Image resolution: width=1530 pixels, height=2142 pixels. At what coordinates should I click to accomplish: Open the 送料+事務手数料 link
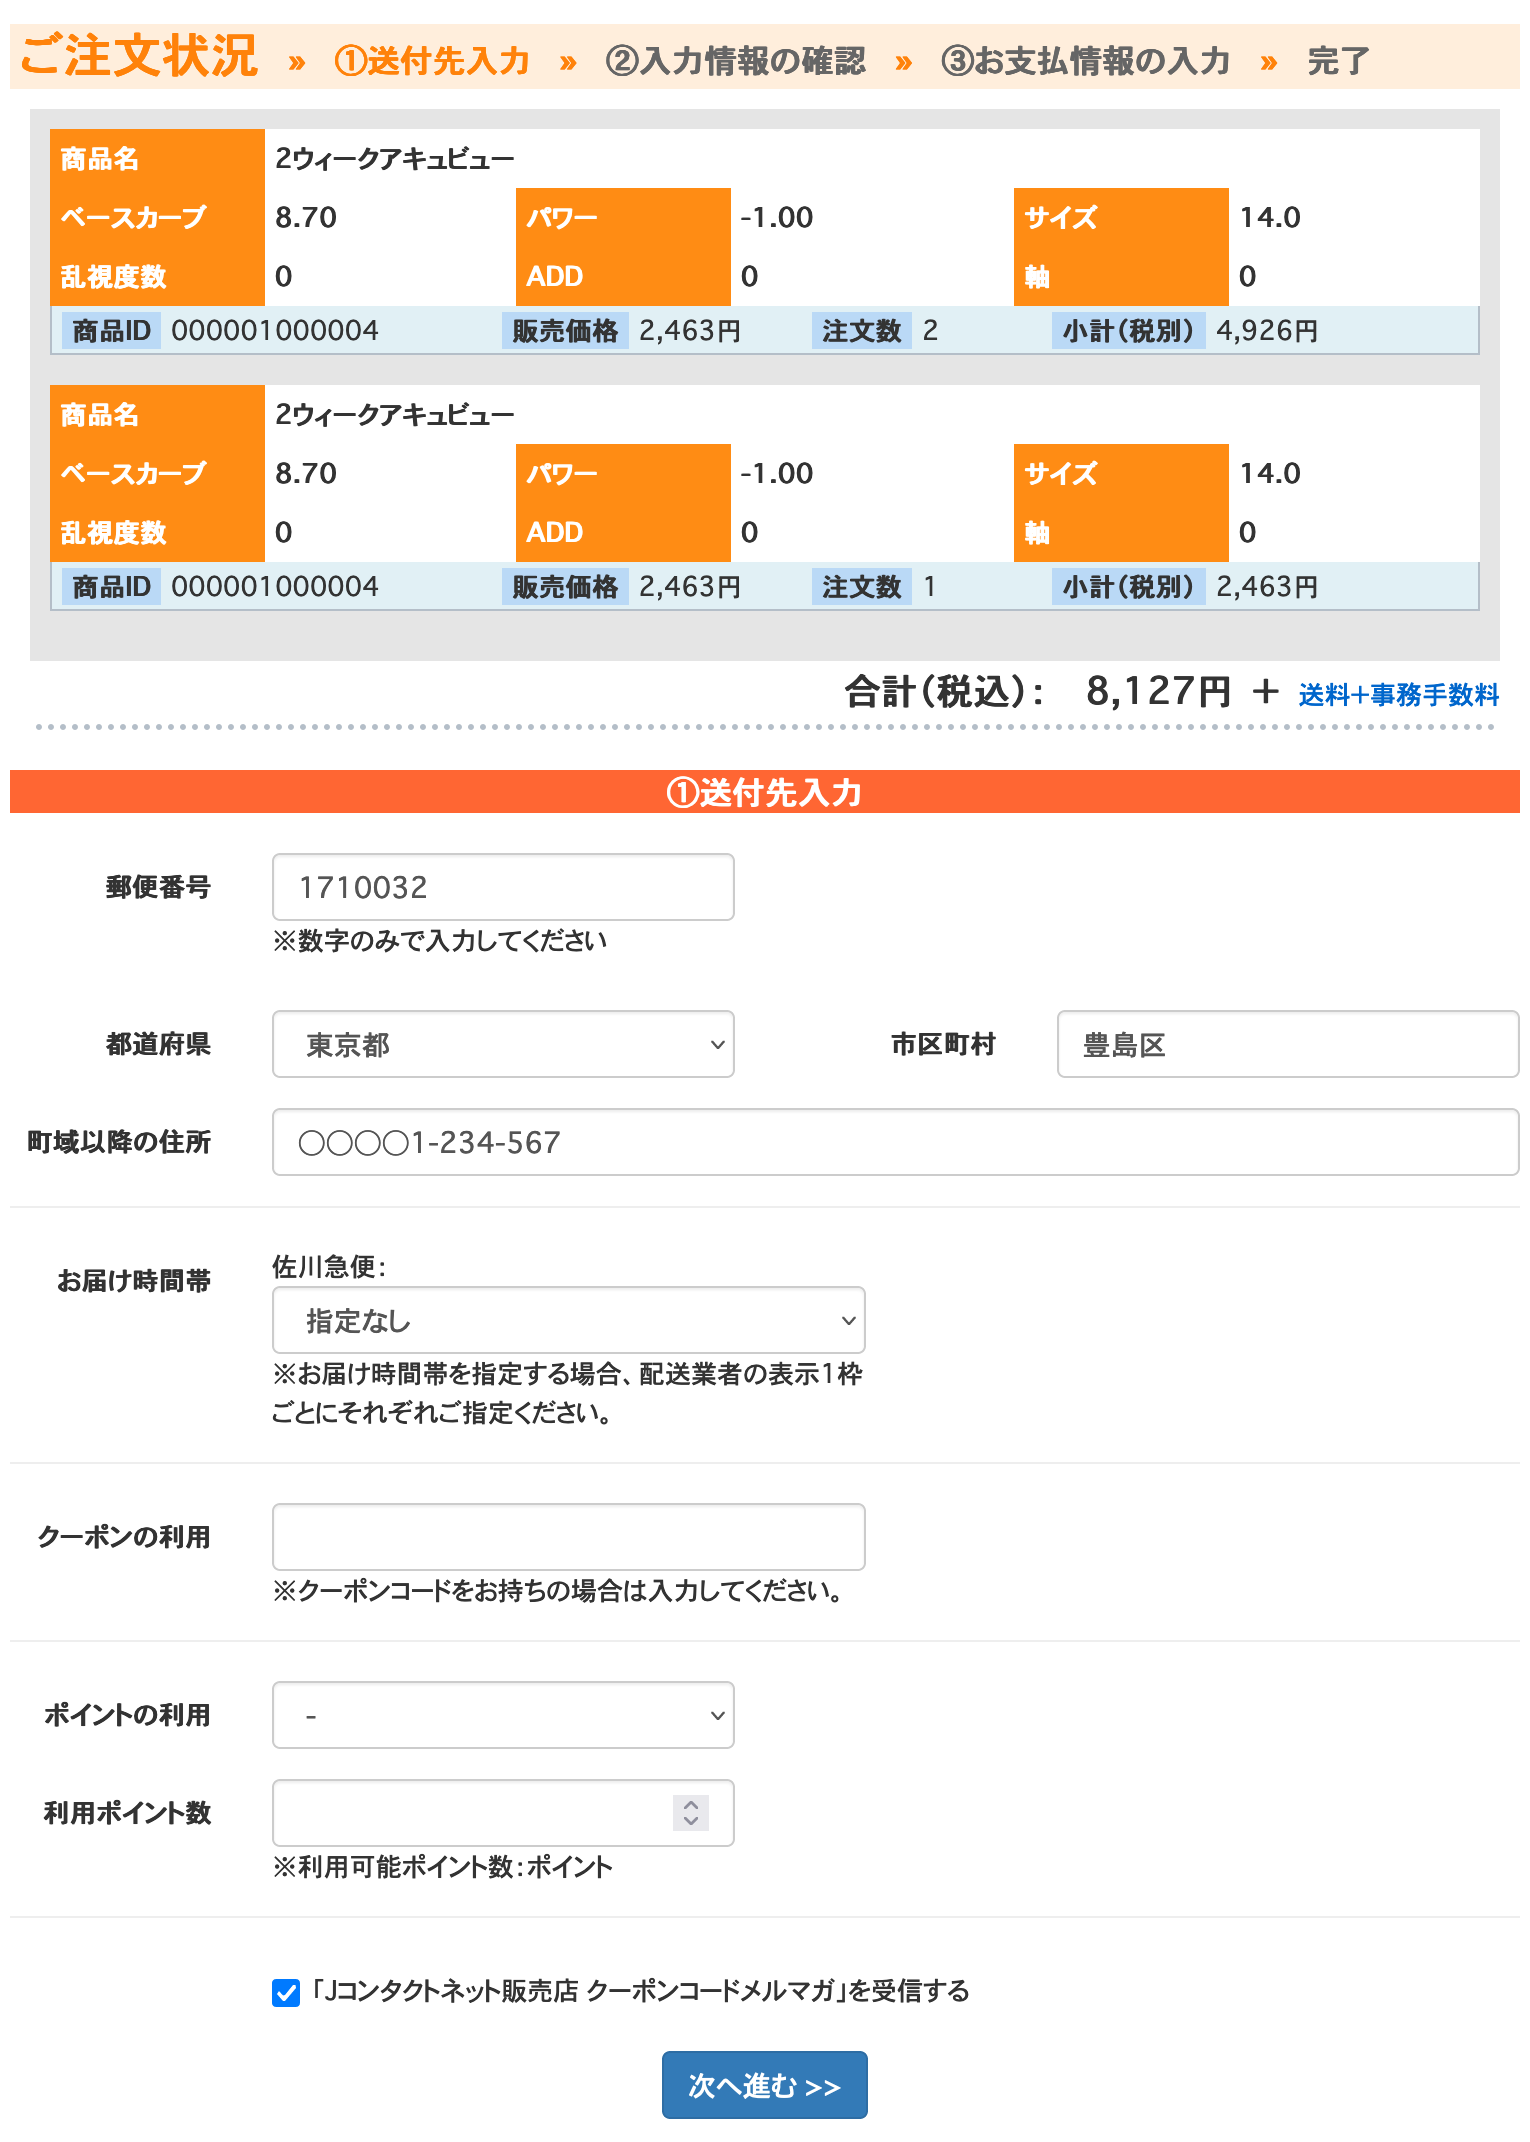click(1399, 694)
